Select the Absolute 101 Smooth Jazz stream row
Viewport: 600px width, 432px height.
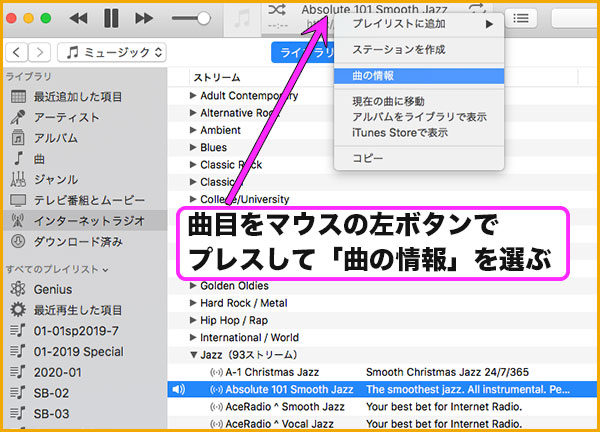tap(382, 389)
